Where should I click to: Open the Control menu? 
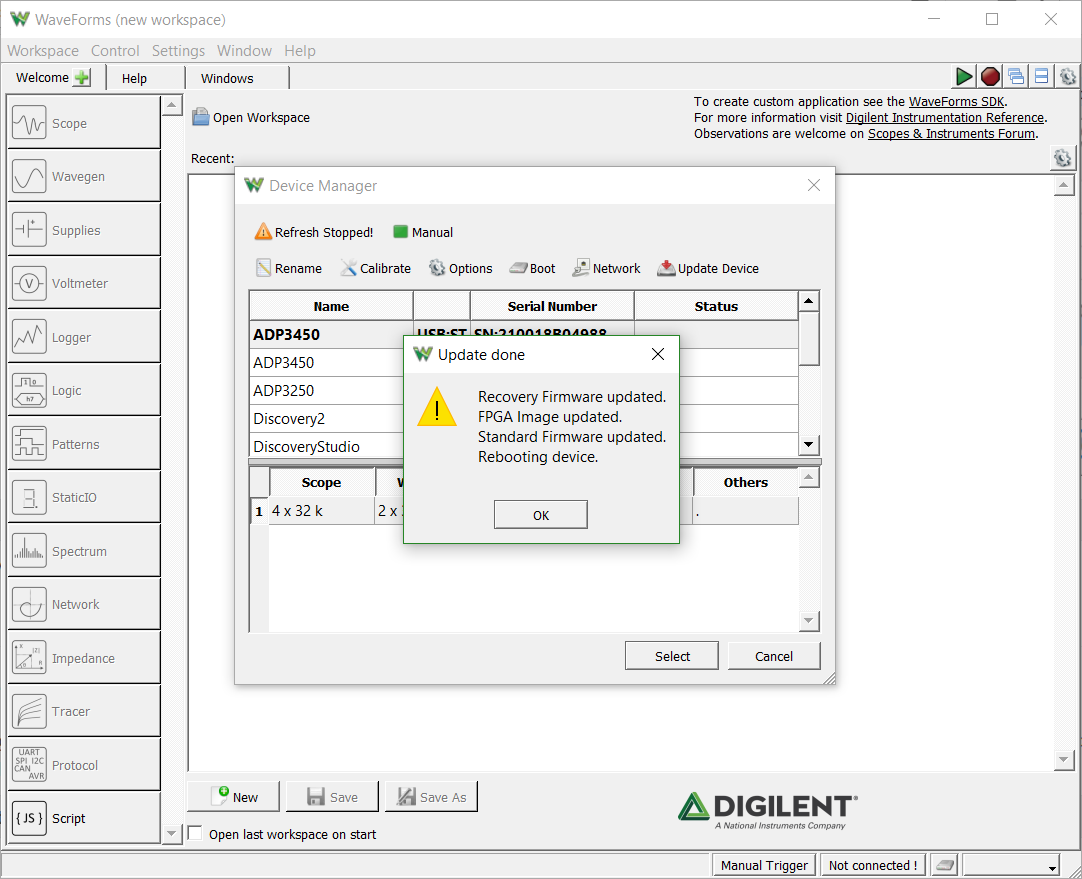point(115,50)
